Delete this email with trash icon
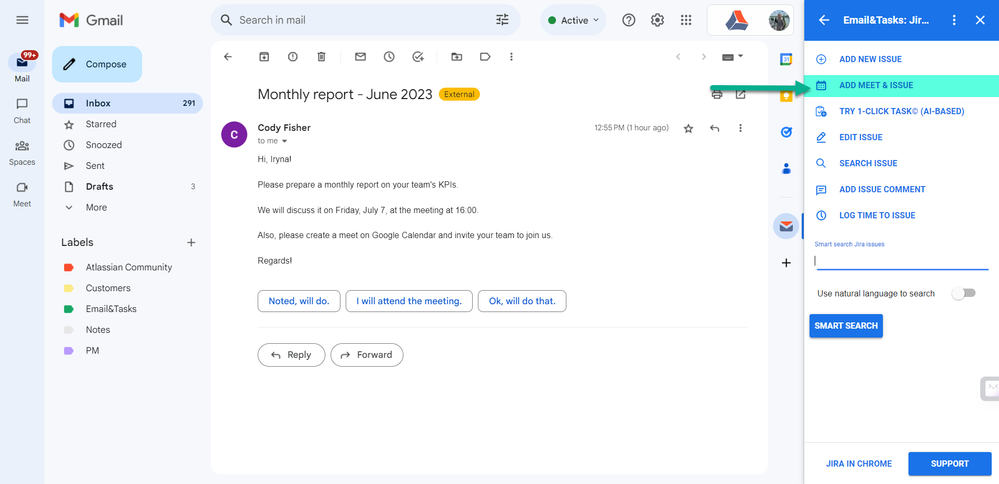 [321, 57]
